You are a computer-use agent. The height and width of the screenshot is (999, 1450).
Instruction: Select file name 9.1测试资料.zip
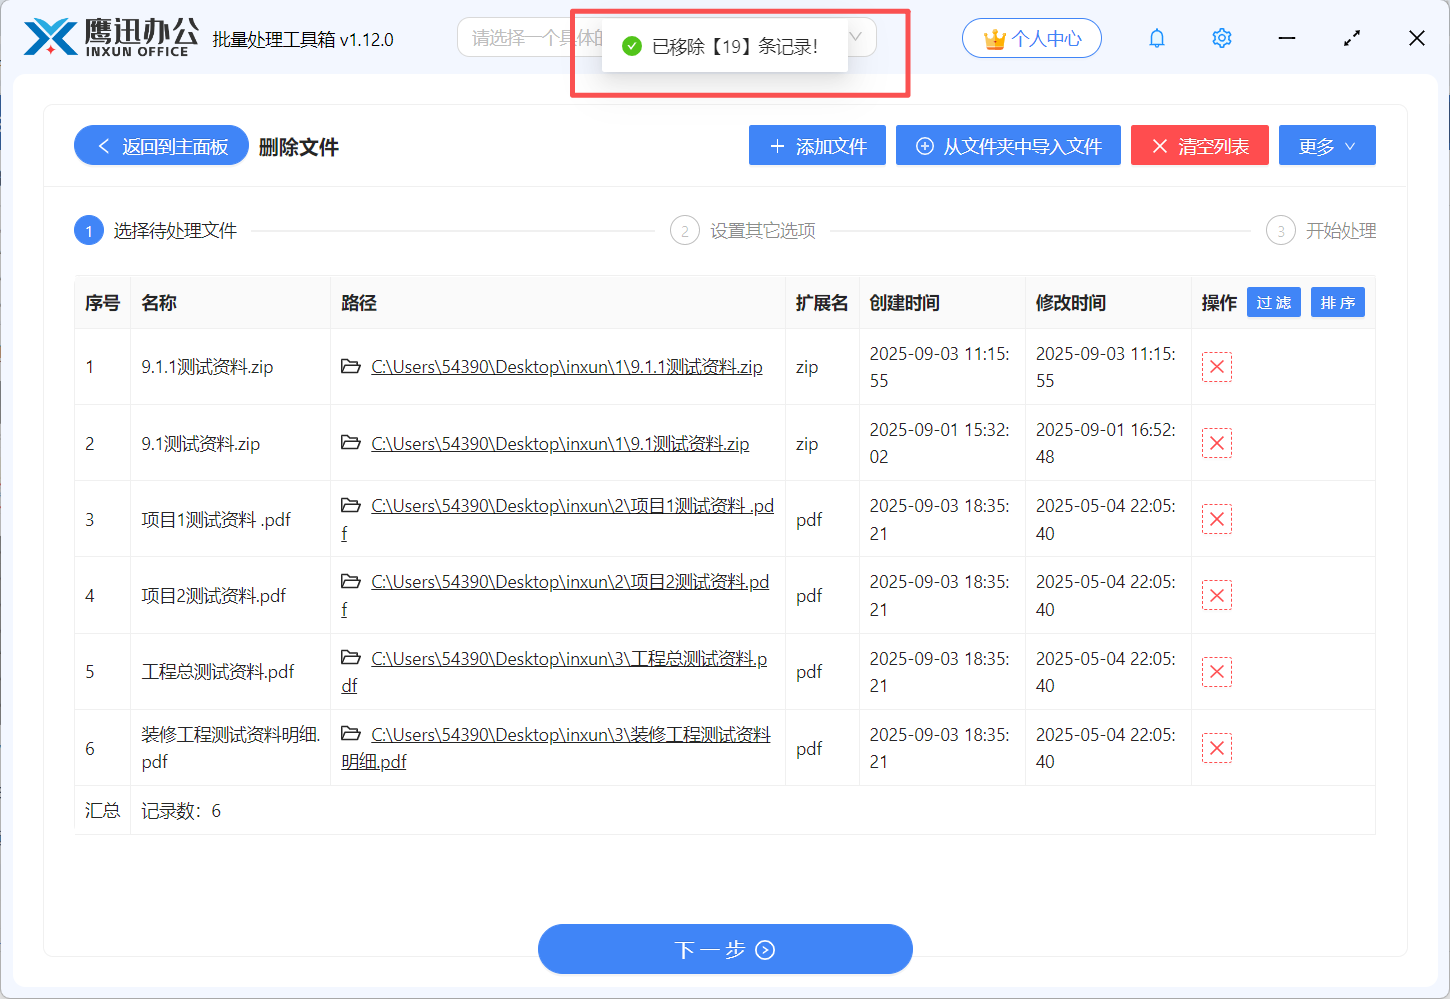tap(200, 443)
